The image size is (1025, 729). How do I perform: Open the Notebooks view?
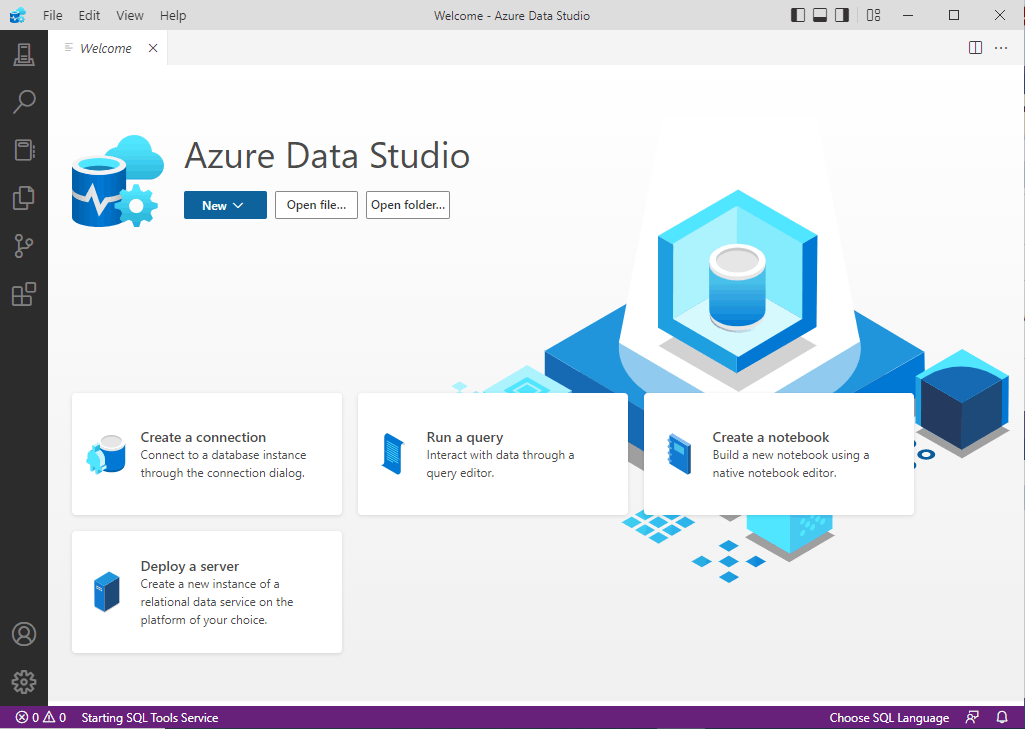click(24, 150)
